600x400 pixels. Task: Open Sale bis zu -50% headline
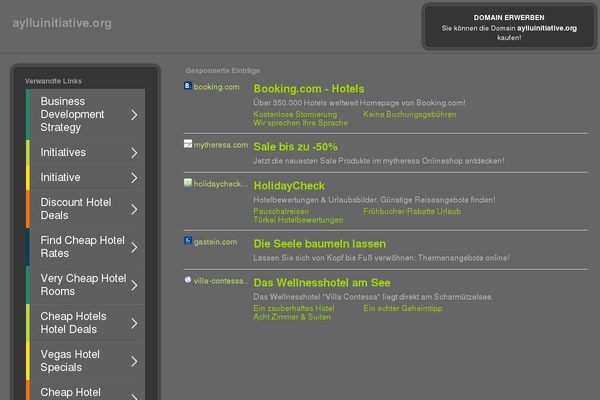(x=295, y=147)
